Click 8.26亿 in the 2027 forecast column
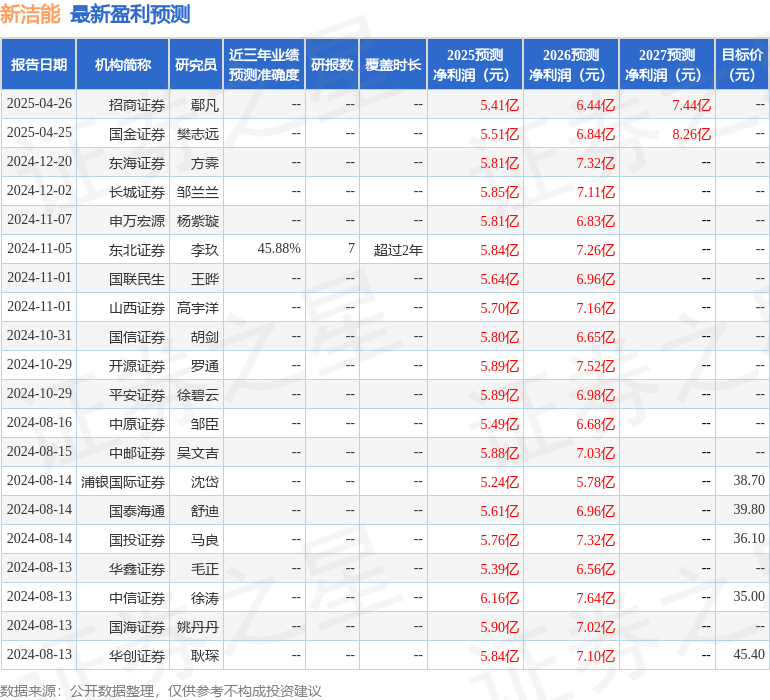 (x=691, y=134)
